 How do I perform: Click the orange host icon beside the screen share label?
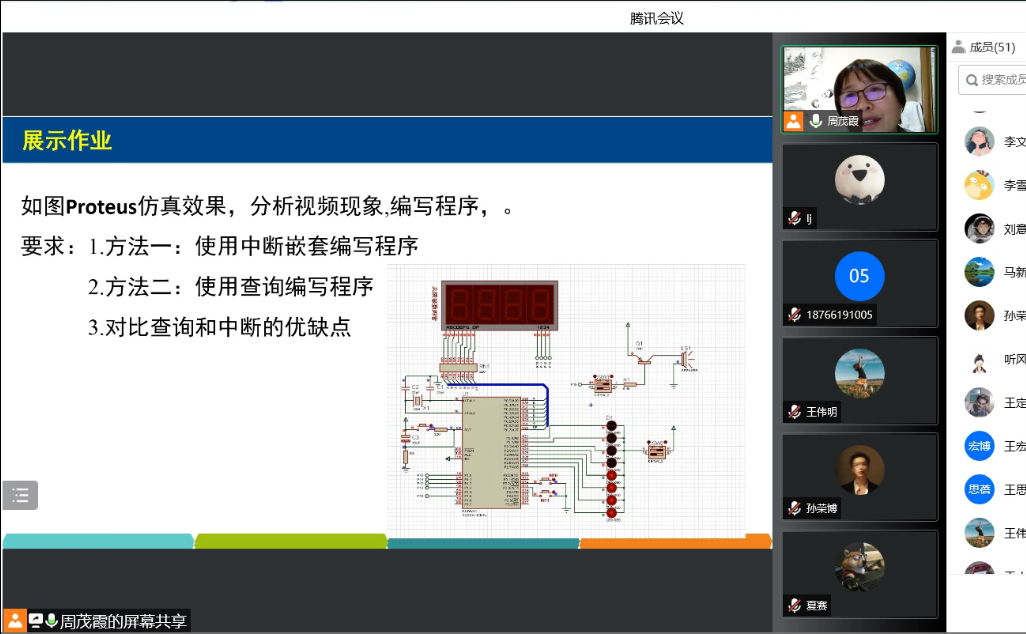(14, 621)
